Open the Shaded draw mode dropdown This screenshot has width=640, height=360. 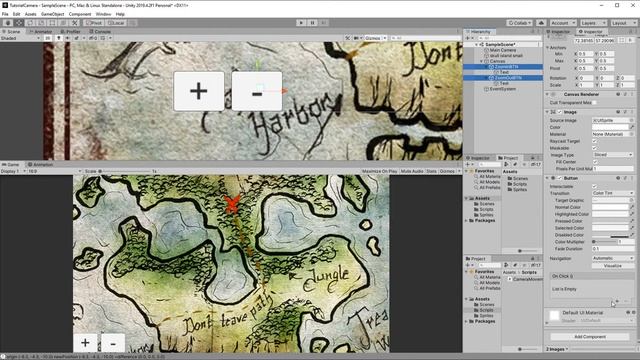(x=20, y=38)
